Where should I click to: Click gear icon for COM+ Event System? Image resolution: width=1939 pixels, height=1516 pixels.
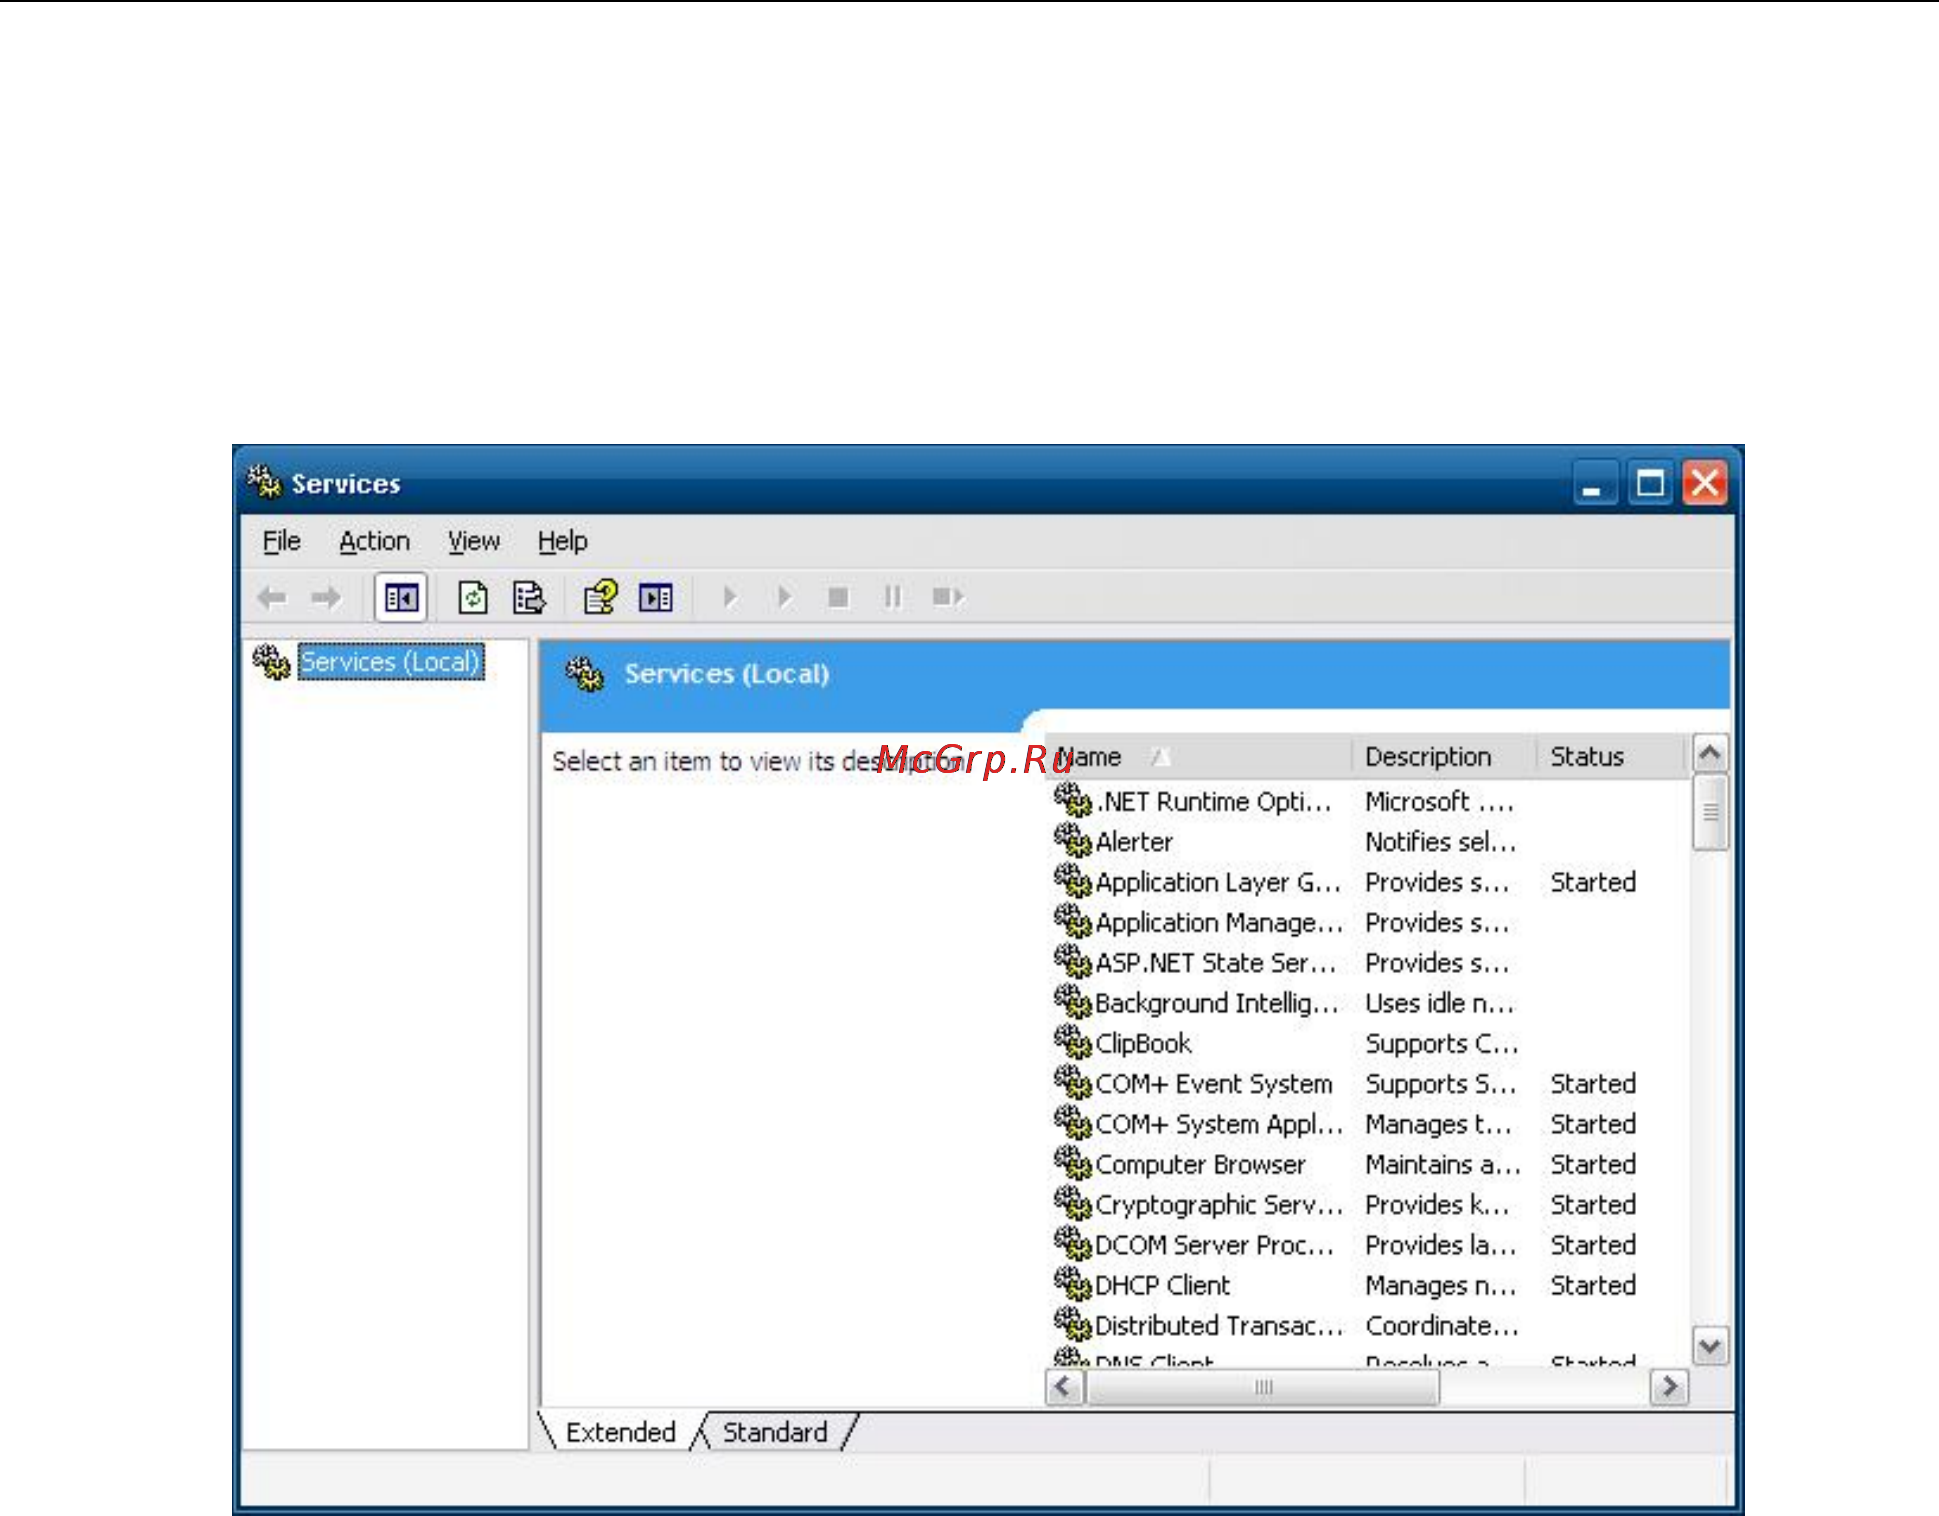1072,1083
